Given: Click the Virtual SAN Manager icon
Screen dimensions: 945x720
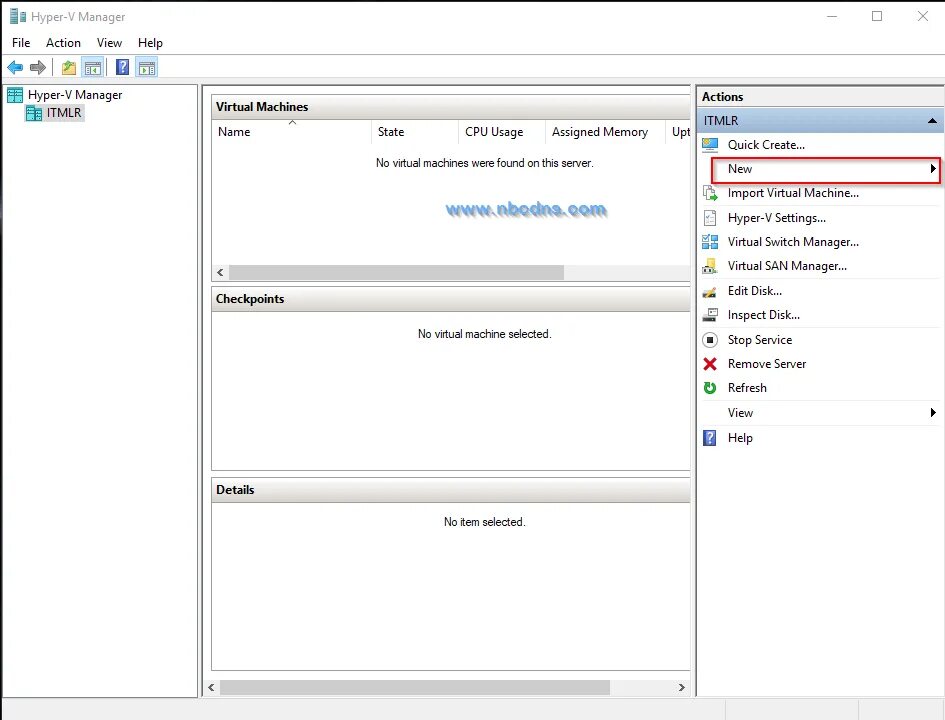Looking at the screenshot, I should (x=710, y=266).
